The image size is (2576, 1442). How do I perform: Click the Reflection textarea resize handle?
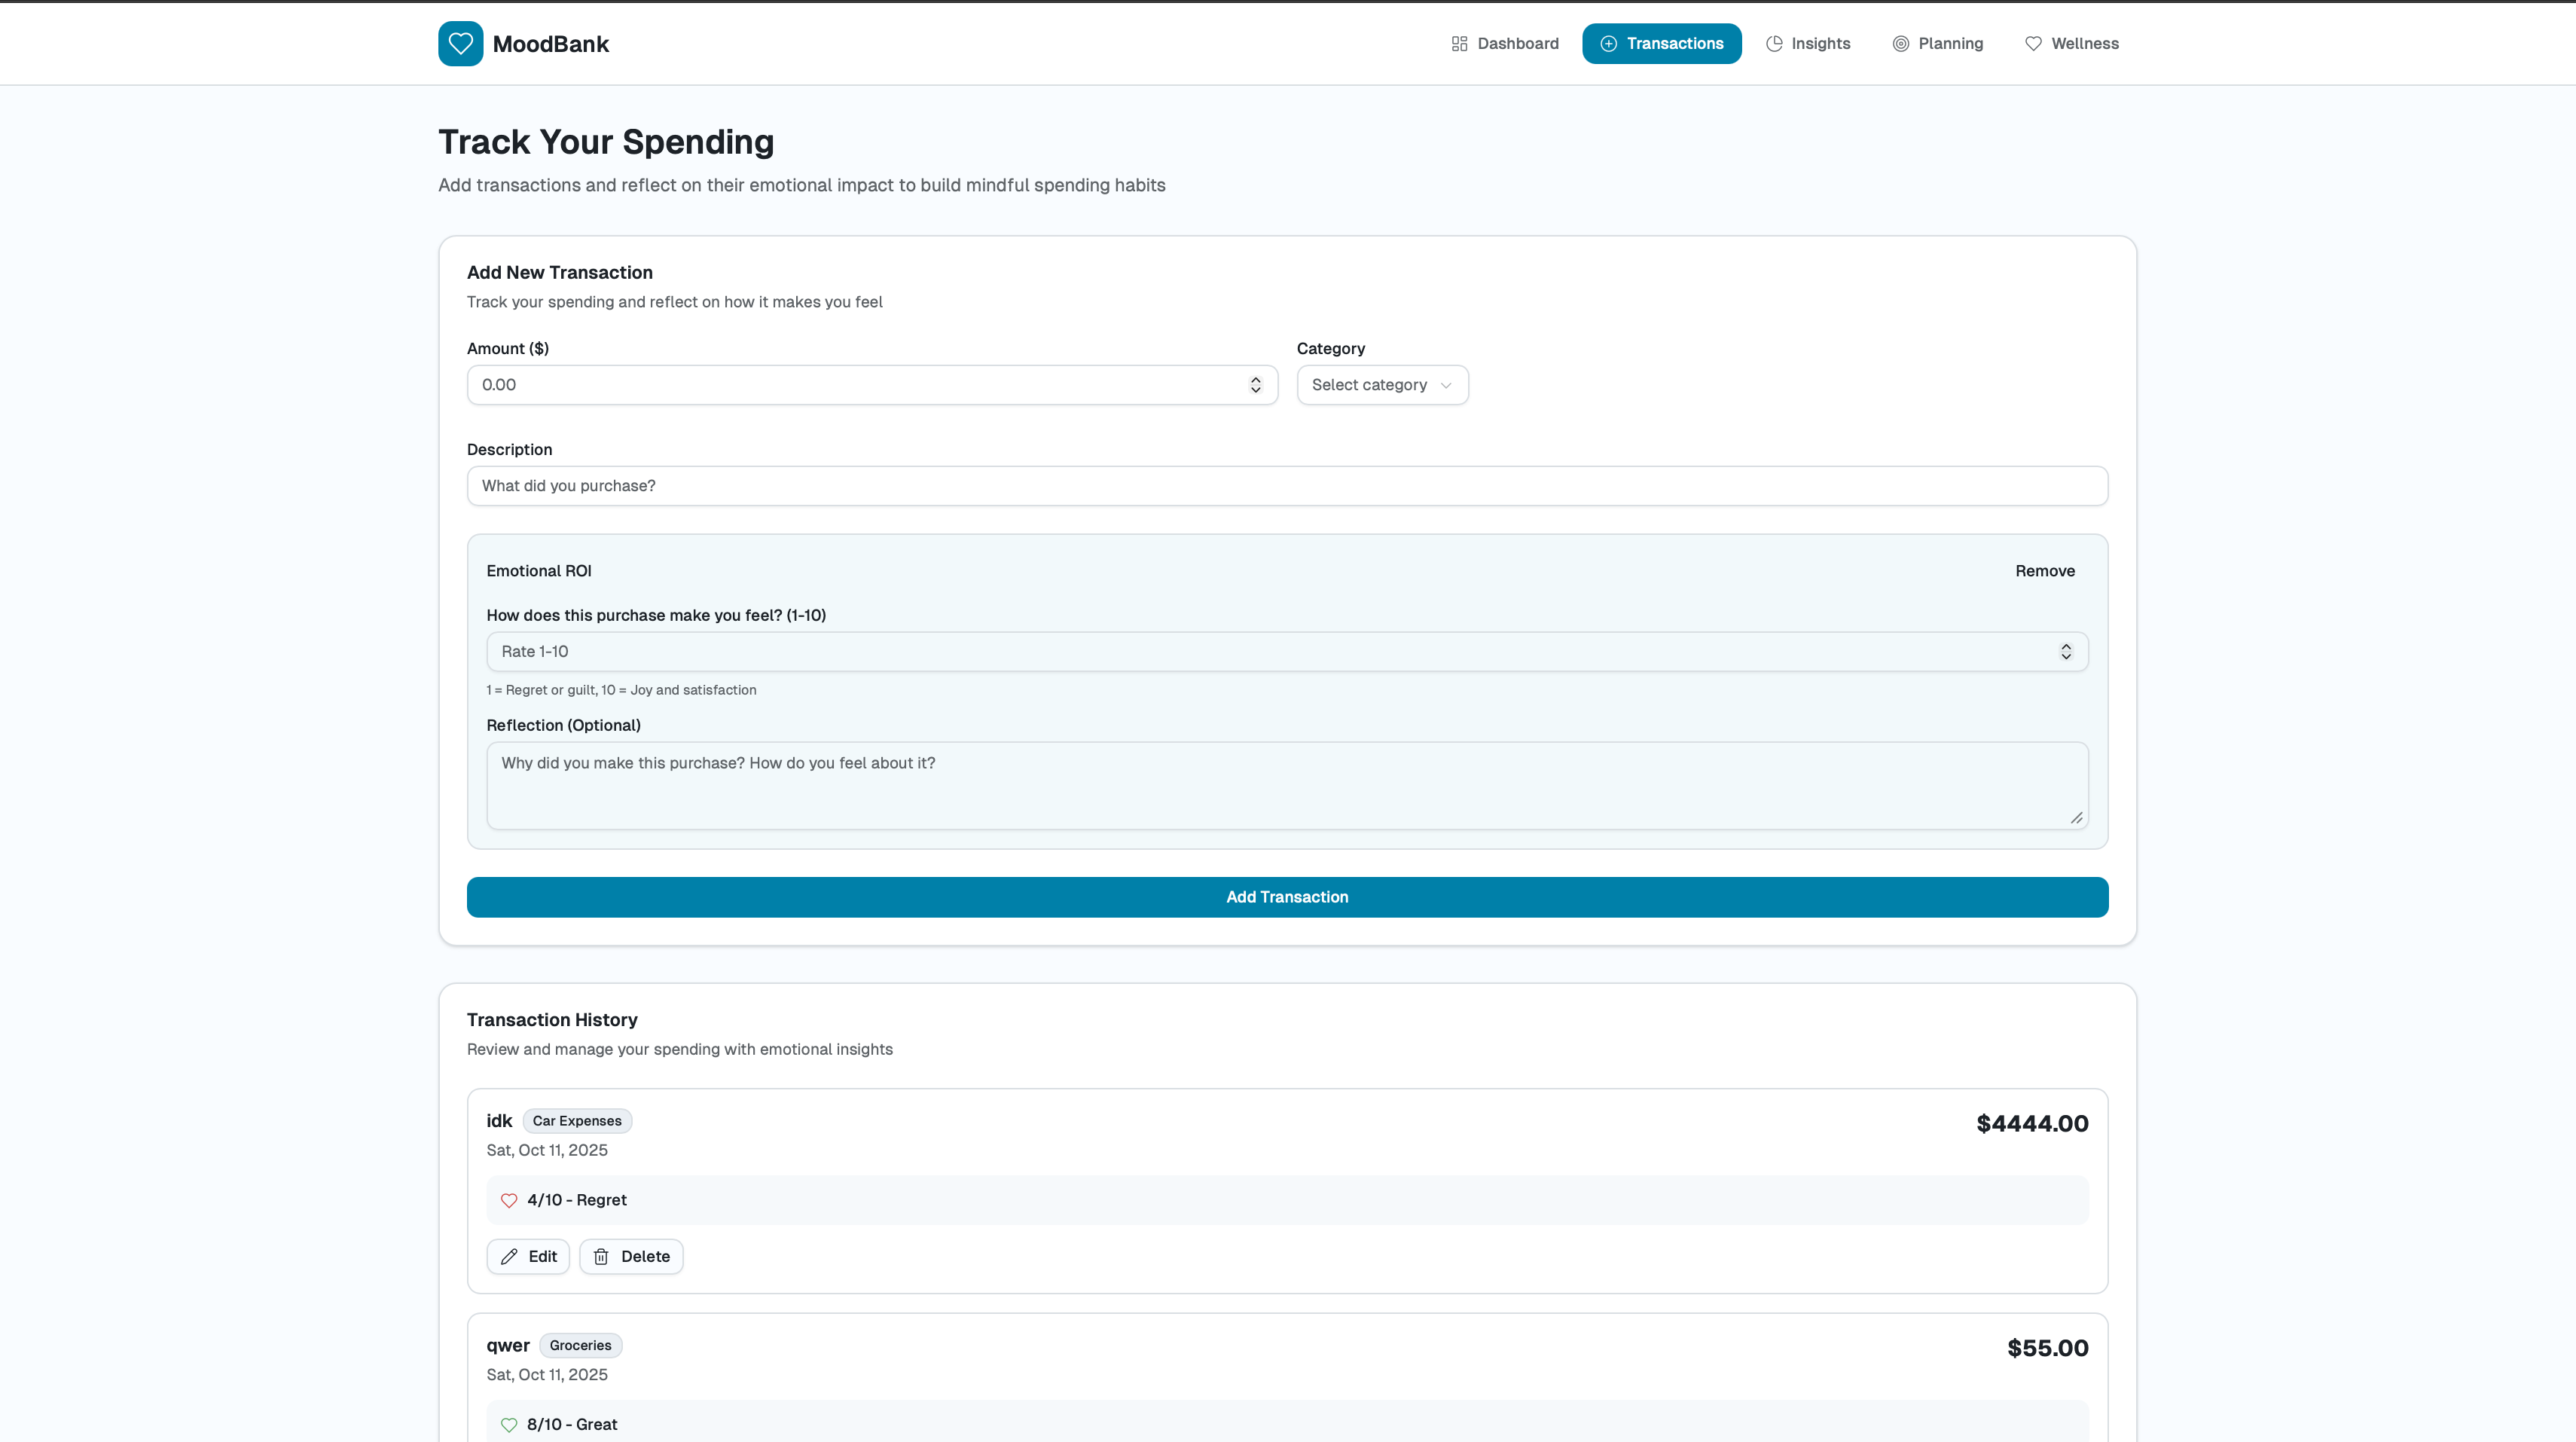tap(2076, 818)
